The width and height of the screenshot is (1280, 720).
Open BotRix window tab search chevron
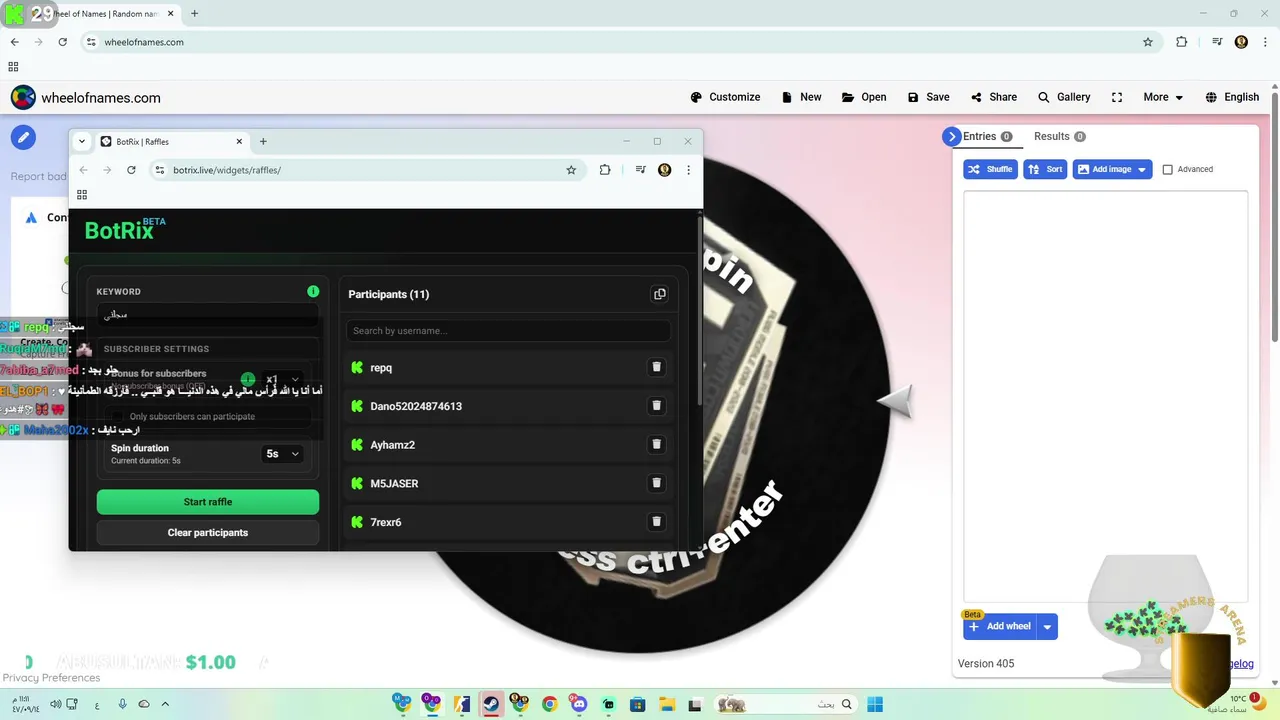82,141
